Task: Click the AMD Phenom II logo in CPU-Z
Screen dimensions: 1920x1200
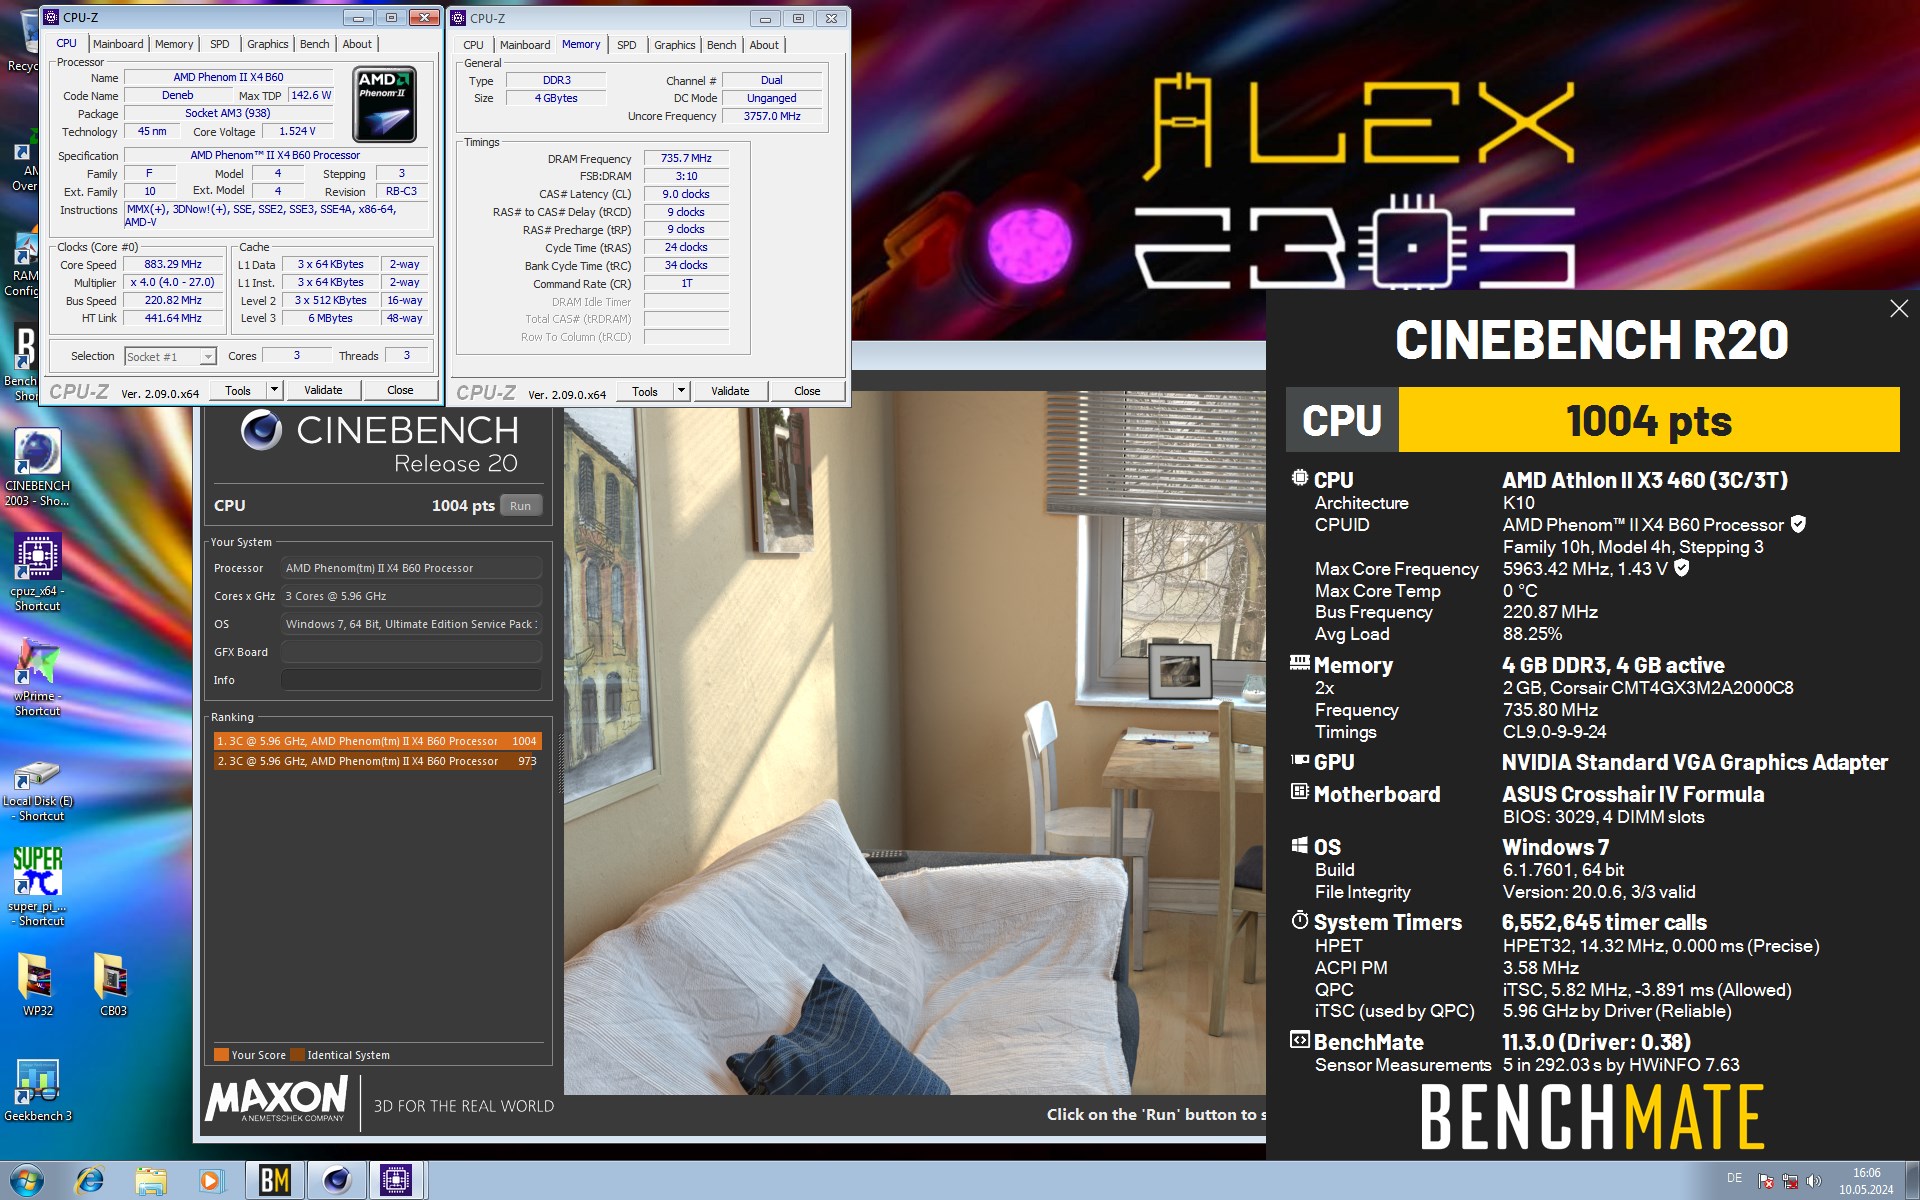Action: [x=385, y=104]
